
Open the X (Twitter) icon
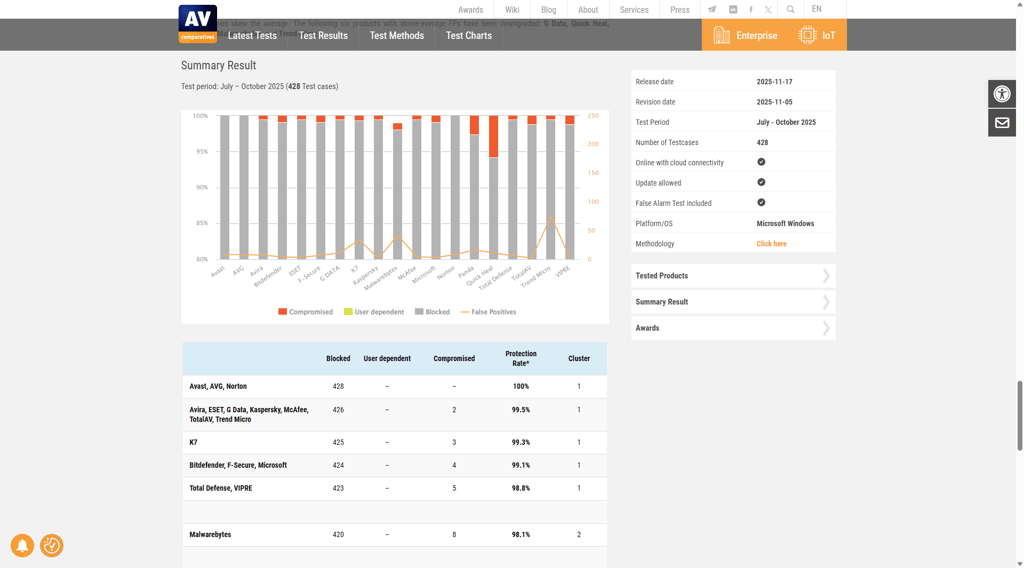pyautogui.click(x=768, y=10)
